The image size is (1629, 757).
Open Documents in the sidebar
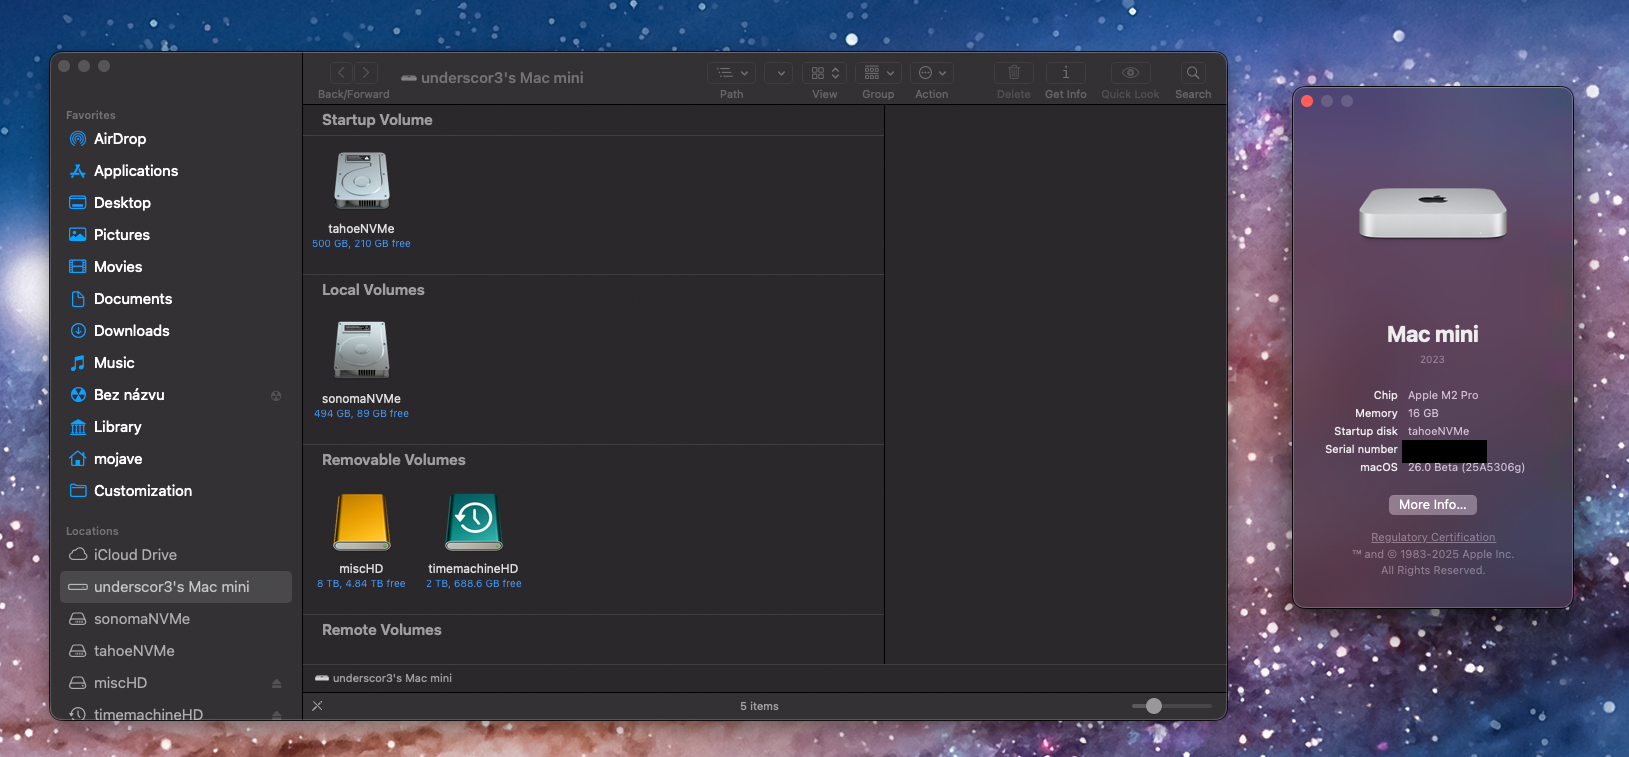click(x=176, y=299)
